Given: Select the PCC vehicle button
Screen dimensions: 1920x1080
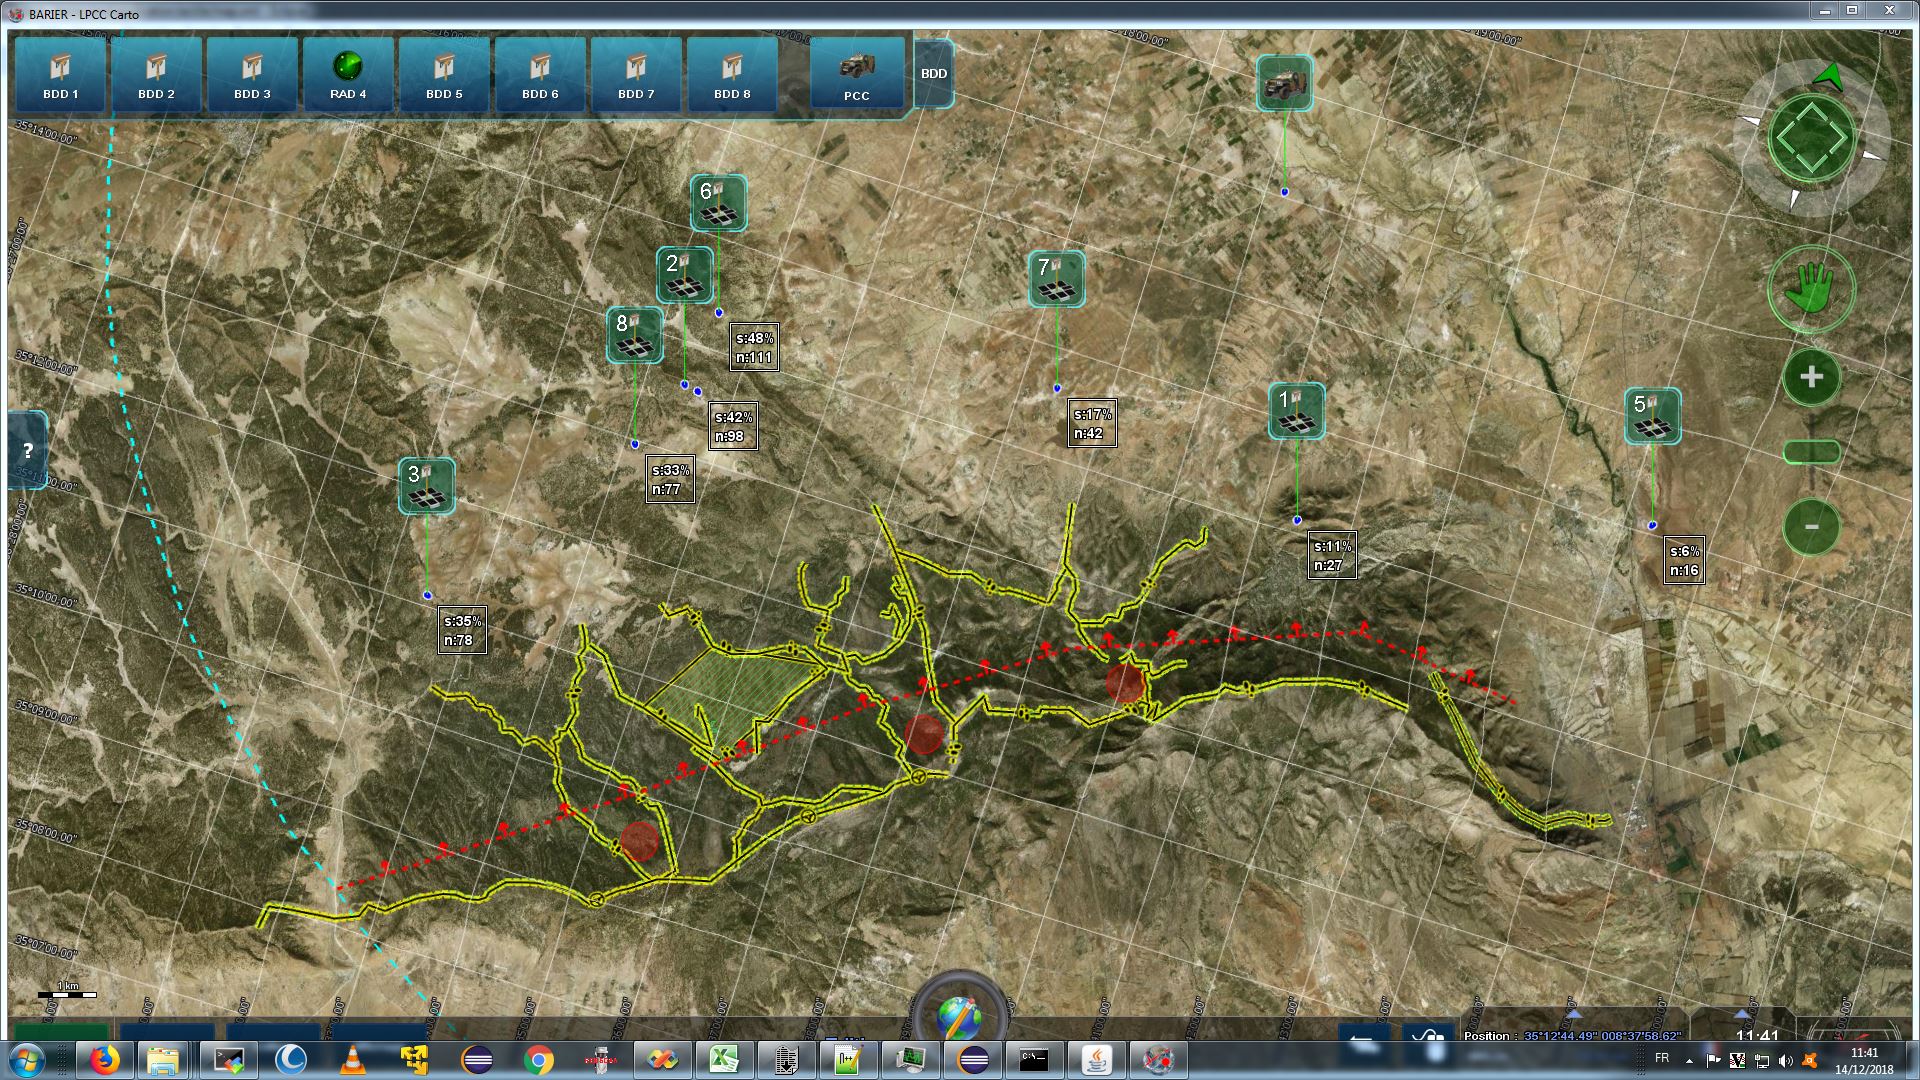Looking at the screenshot, I should 857,75.
